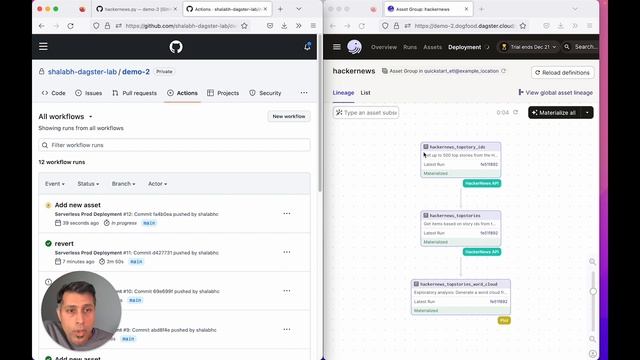The height and width of the screenshot is (360, 640).
Task: Open Firefox menu in GitHub window
Action: [x=313, y=26]
